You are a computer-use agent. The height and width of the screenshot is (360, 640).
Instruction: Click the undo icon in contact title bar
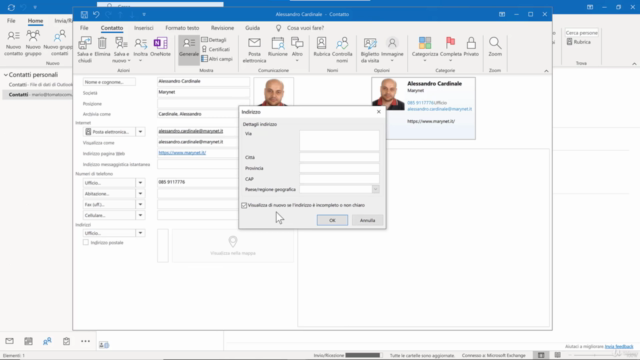[96, 15]
